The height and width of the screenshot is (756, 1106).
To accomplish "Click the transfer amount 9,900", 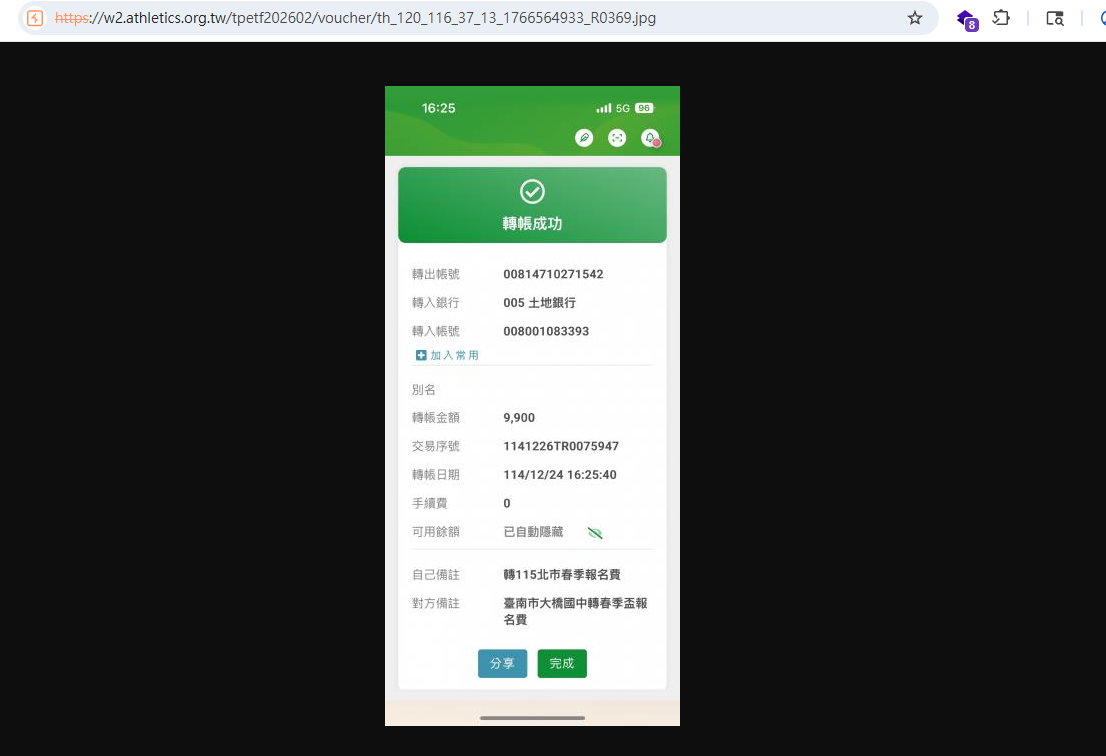I will 519,417.
